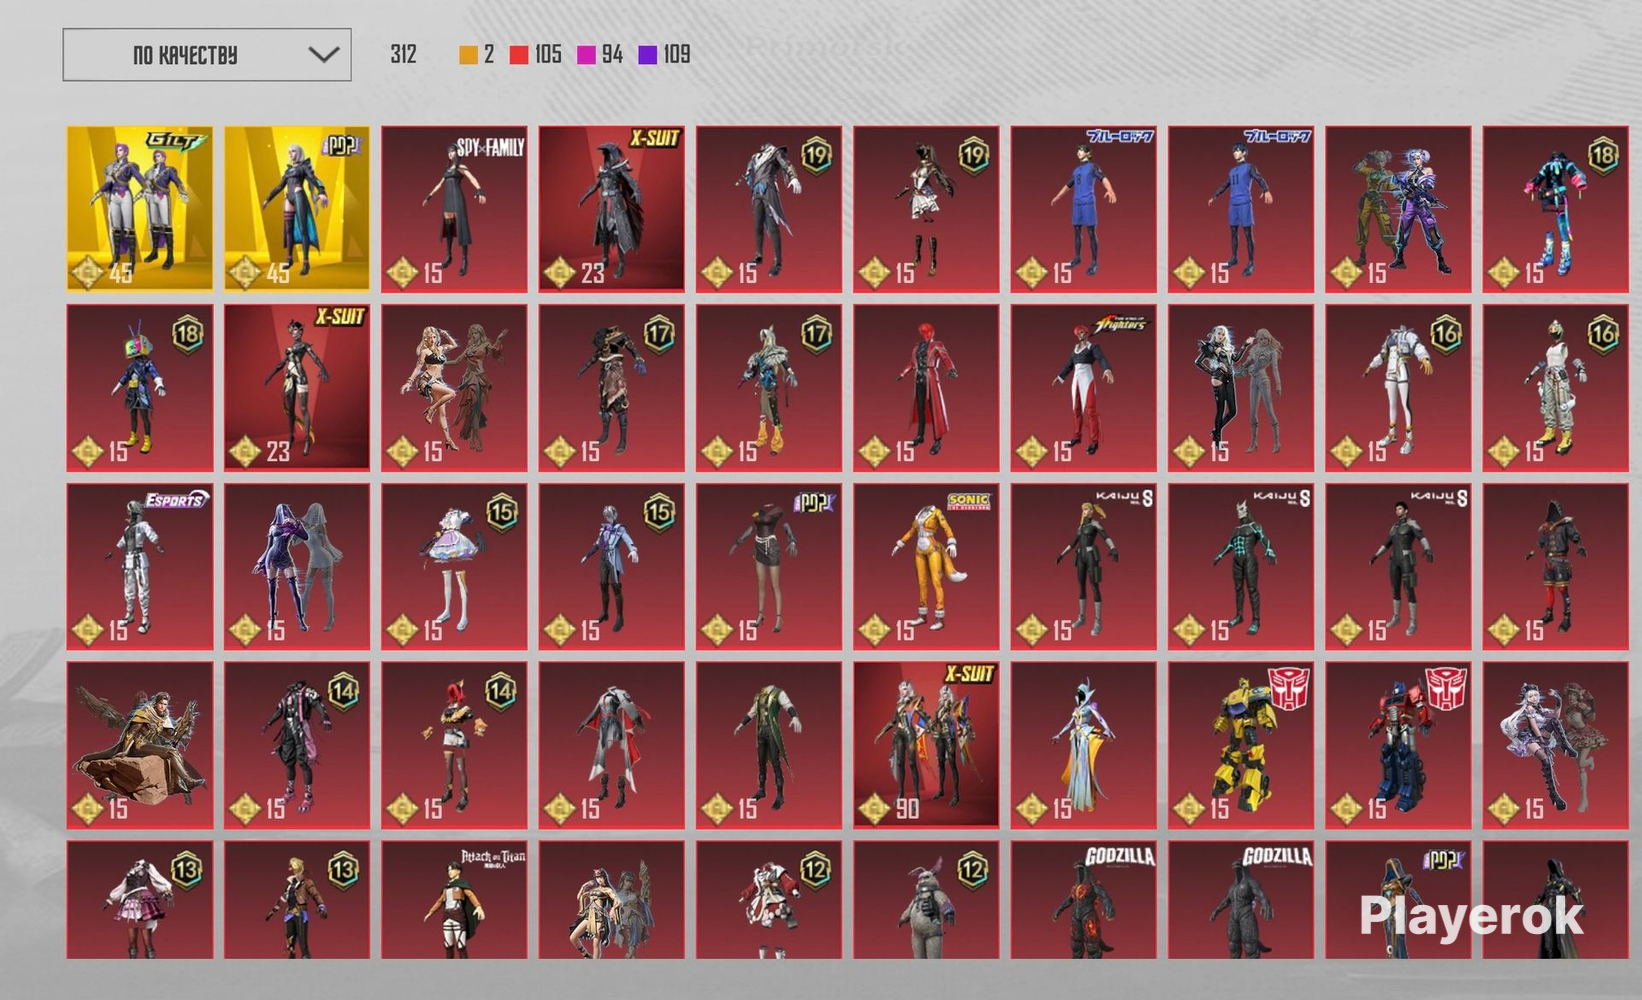Select the level 16 patterned pants outfit
Image resolution: width=1642 pixels, height=1000 pixels.
[1556, 388]
